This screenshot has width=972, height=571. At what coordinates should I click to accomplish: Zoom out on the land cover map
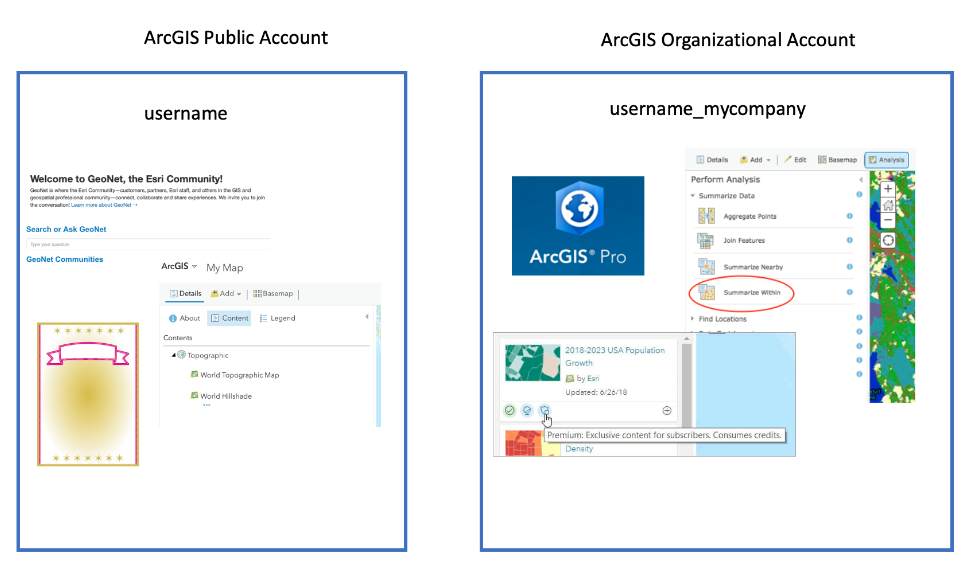click(x=888, y=220)
